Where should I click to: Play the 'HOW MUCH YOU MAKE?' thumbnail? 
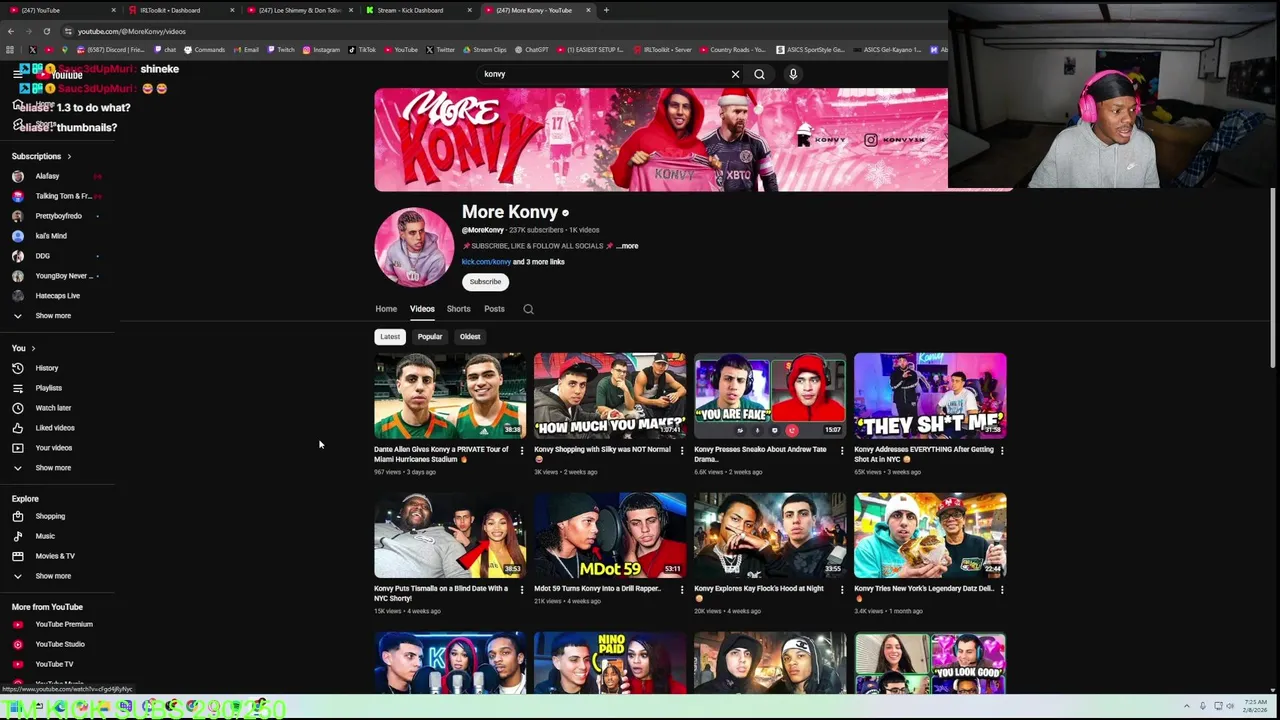[x=610, y=396]
